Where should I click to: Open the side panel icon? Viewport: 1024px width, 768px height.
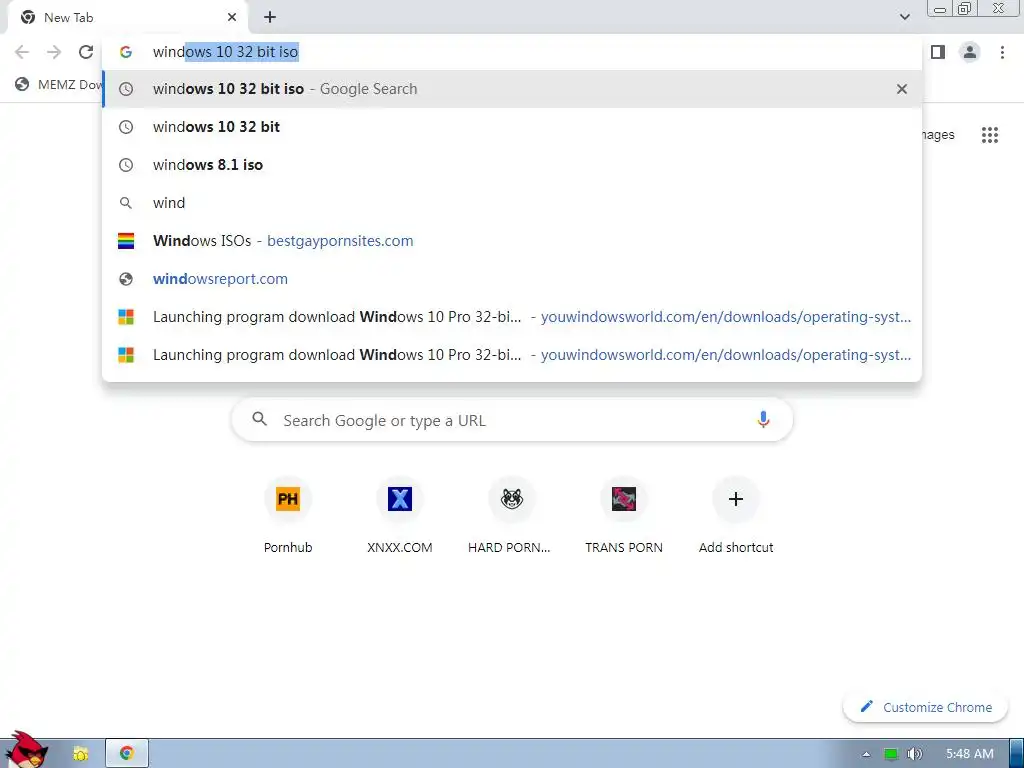(938, 52)
